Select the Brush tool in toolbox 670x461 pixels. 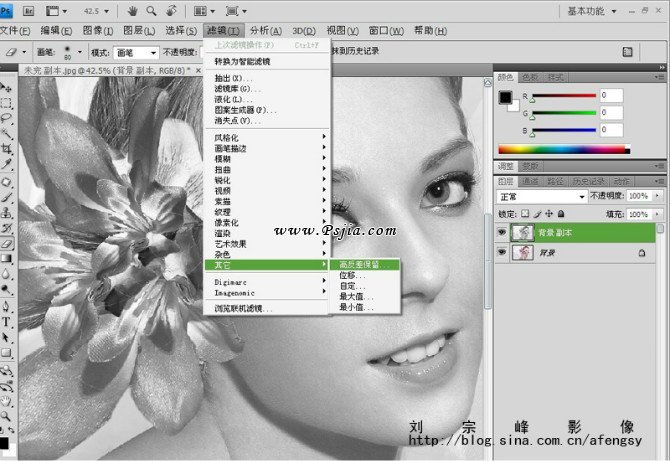tap(6, 197)
